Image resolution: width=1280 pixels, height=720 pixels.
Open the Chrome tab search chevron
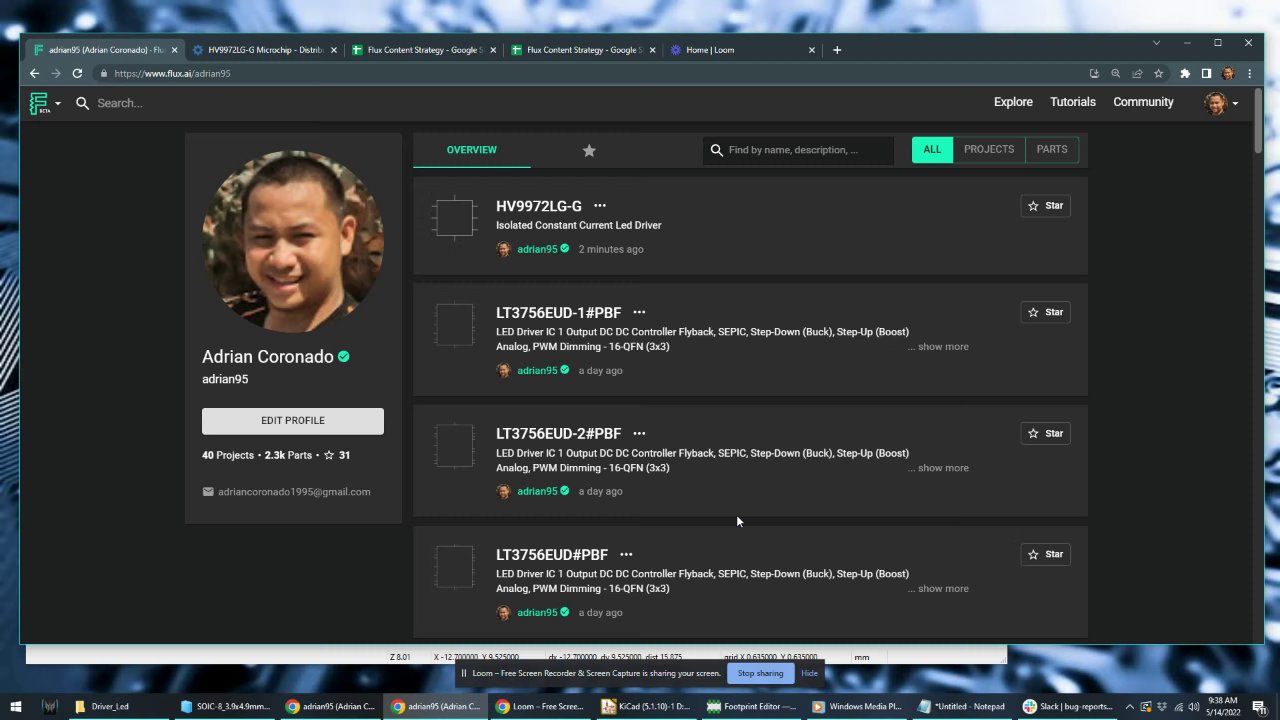[x=1156, y=43]
